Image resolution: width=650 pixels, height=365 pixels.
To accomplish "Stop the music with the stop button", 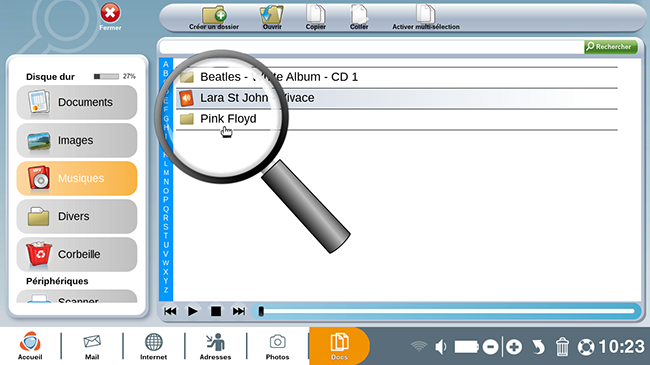I will click(216, 311).
